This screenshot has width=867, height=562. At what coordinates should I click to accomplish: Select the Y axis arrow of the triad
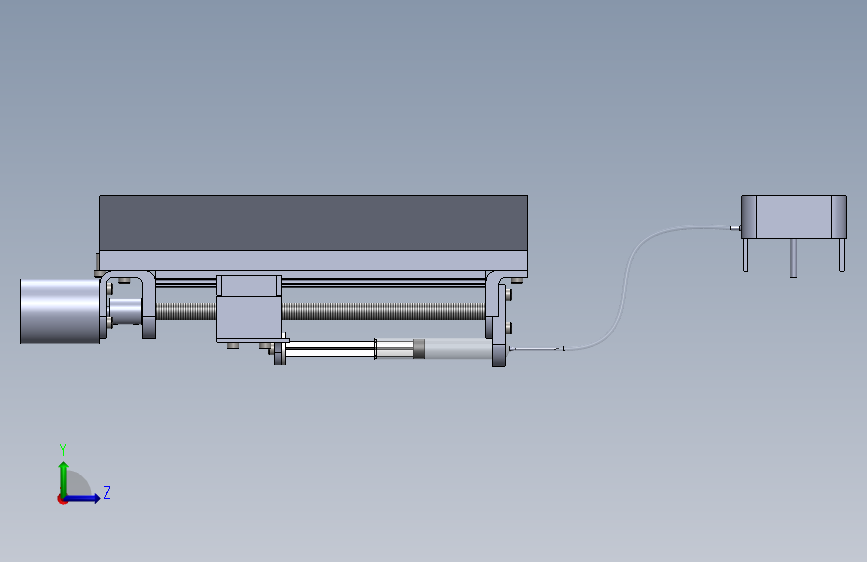(64, 478)
